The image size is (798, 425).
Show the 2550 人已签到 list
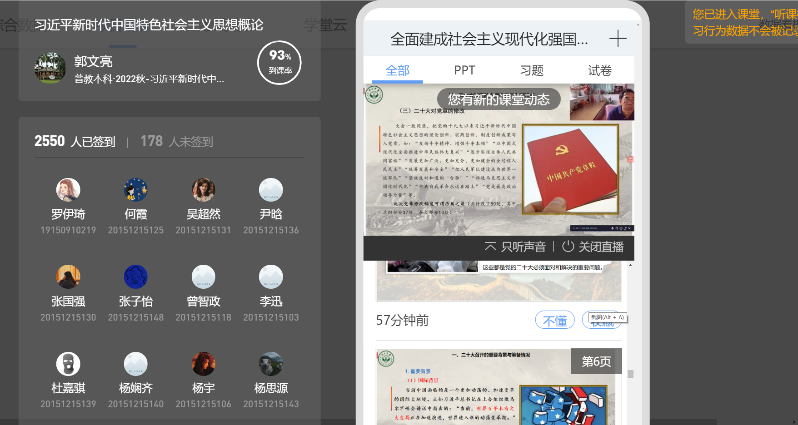tap(74, 142)
